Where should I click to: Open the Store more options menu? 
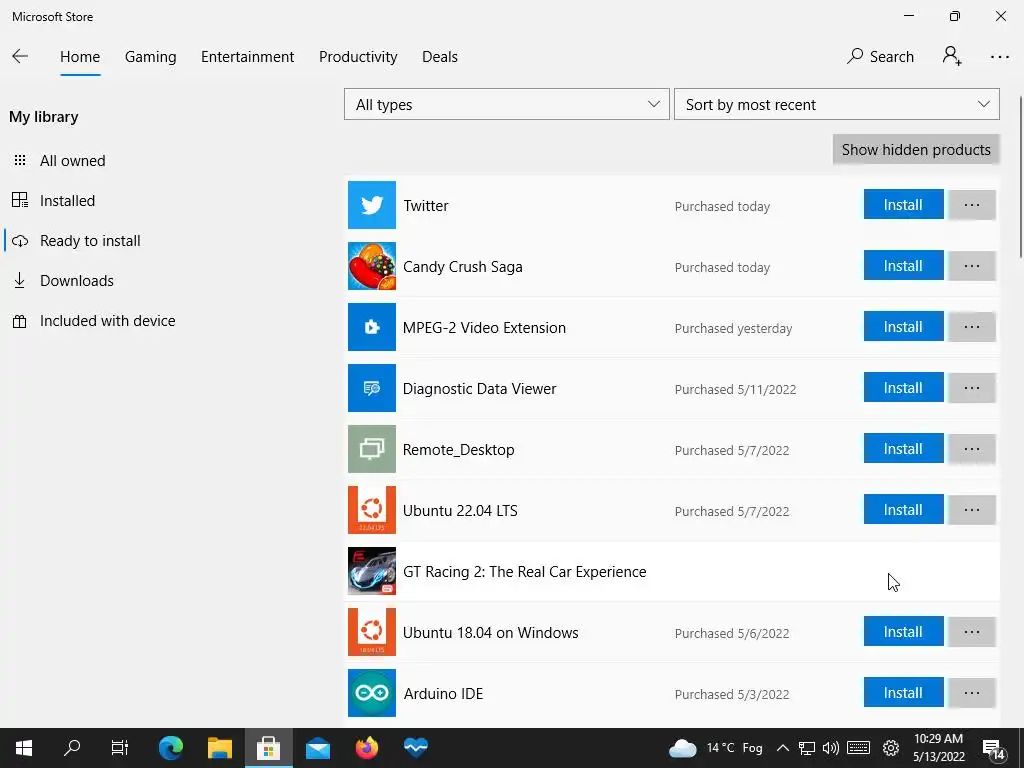tap(1000, 57)
